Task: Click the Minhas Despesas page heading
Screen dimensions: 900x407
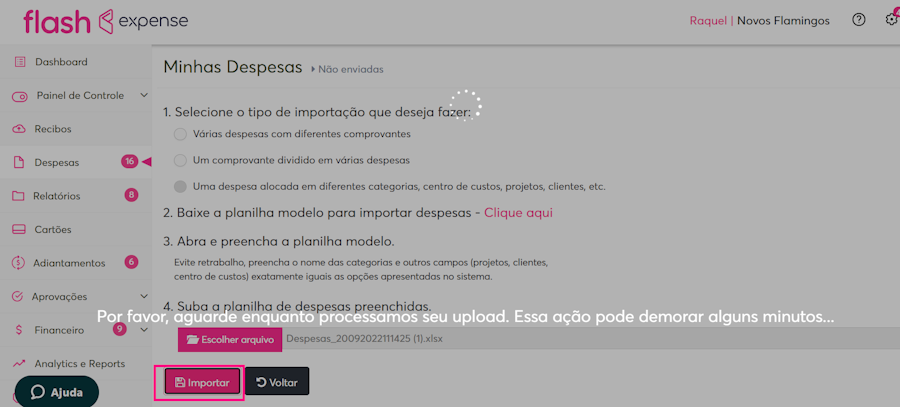Action: (233, 67)
